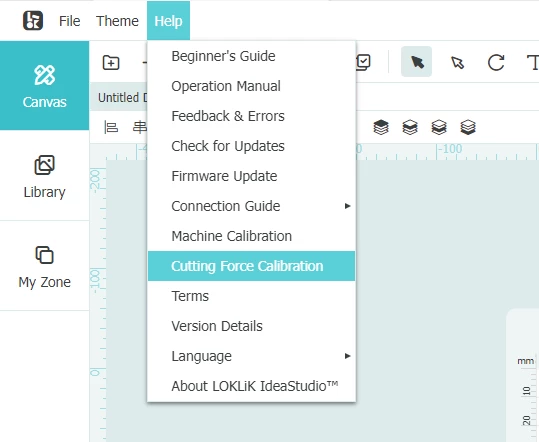Click the bring to front layer icon
This screenshot has width=539, height=442.
point(381,127)
